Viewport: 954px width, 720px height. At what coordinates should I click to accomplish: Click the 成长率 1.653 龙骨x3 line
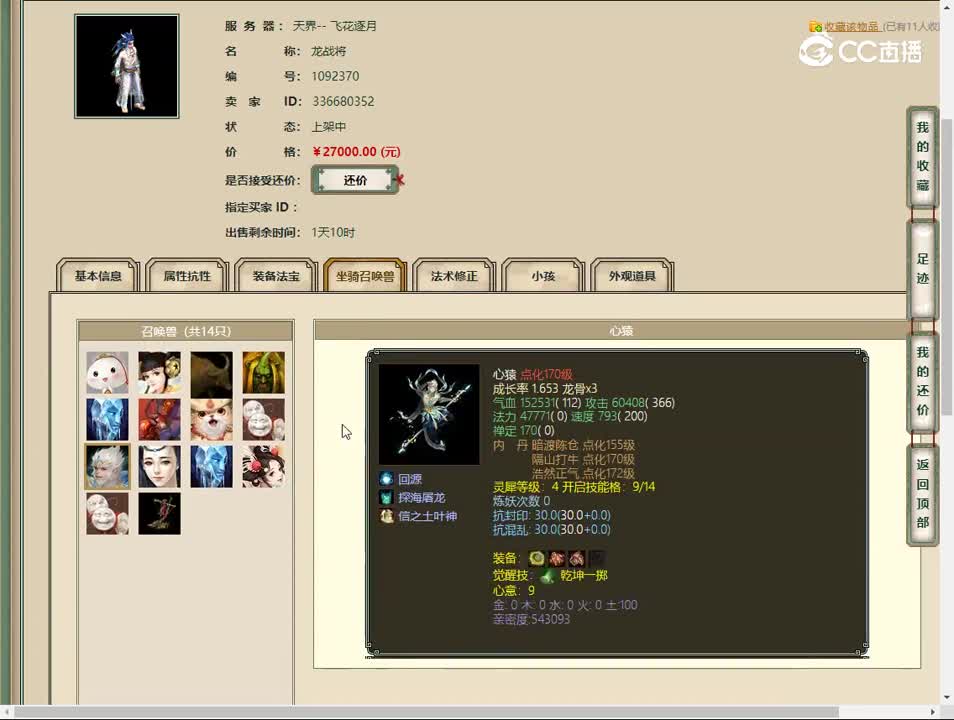[545, 388]
